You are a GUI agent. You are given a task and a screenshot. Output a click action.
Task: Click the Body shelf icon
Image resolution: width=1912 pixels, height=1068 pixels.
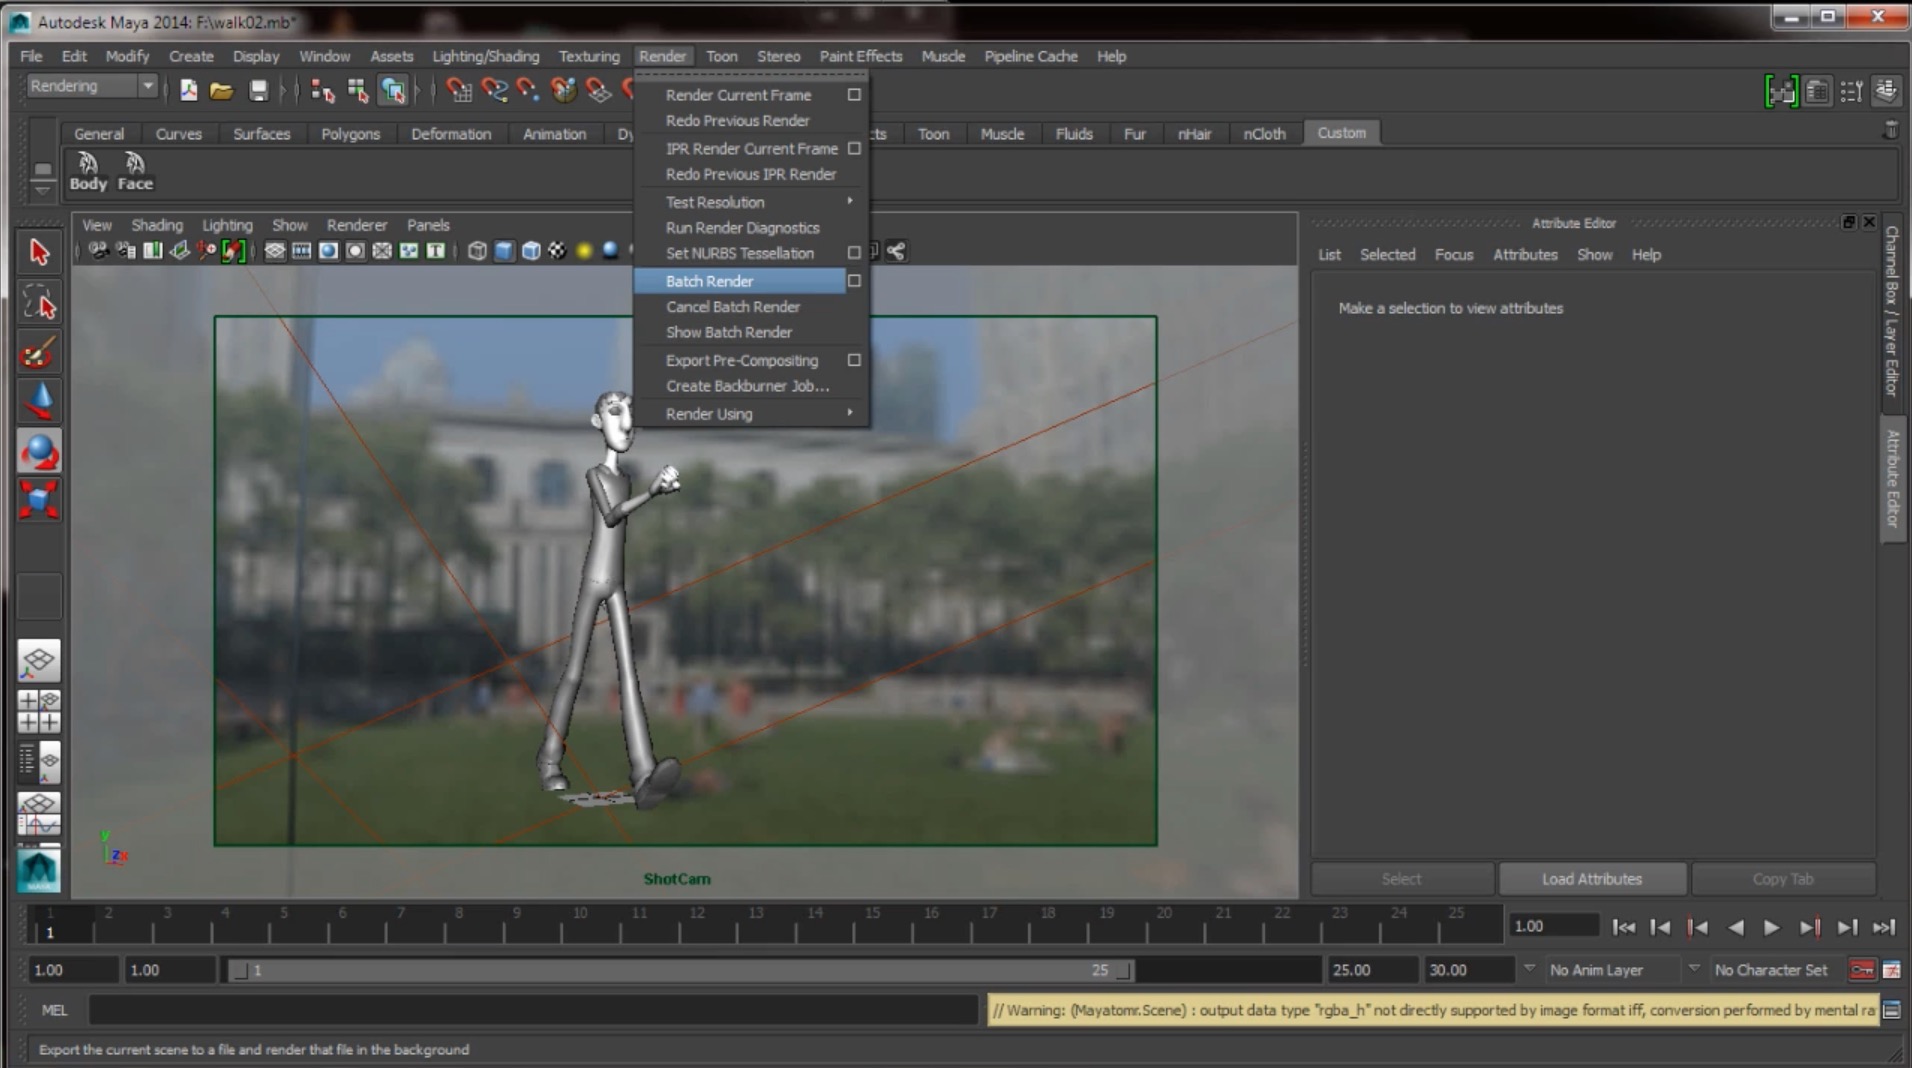pyautogui.click(x=88, y=171)
